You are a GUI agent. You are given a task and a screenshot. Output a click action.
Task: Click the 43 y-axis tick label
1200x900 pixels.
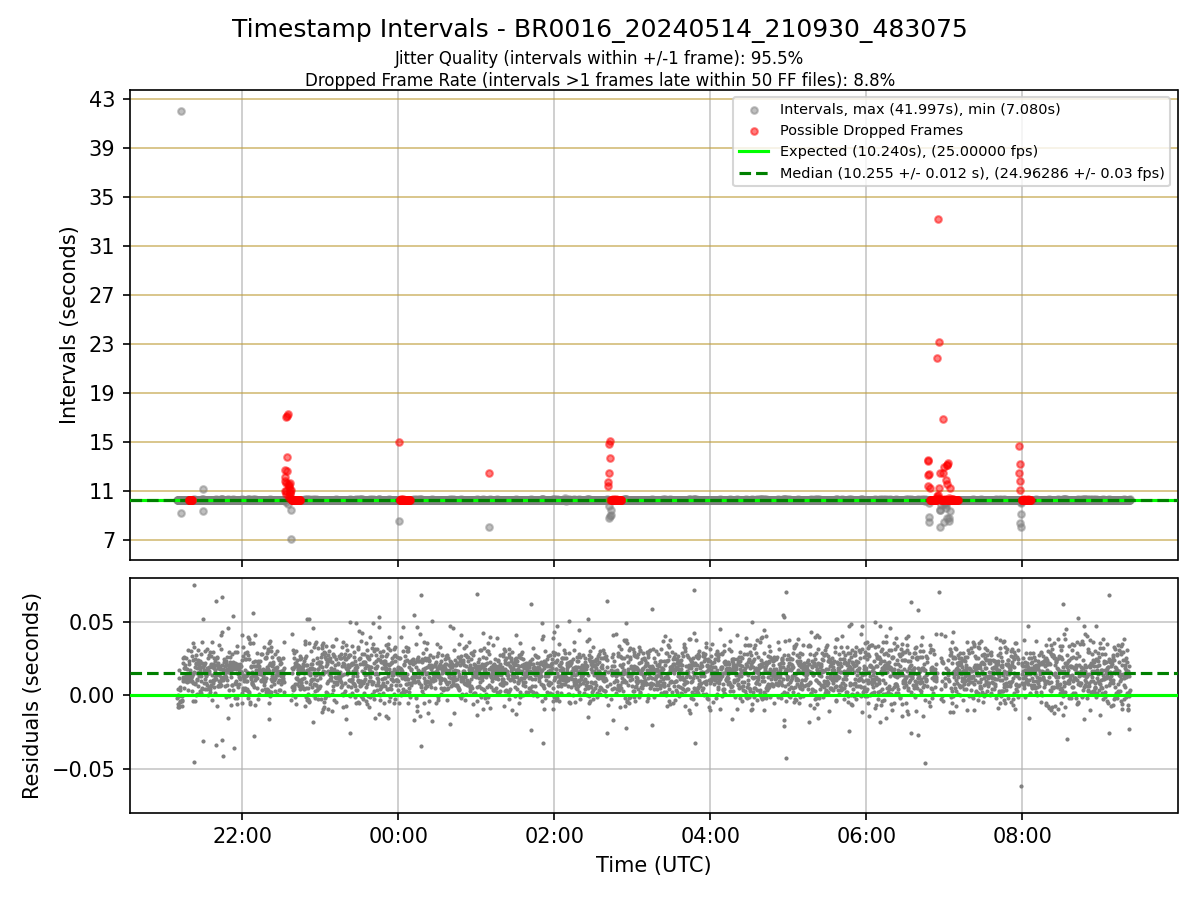click(x=104, y=99)
